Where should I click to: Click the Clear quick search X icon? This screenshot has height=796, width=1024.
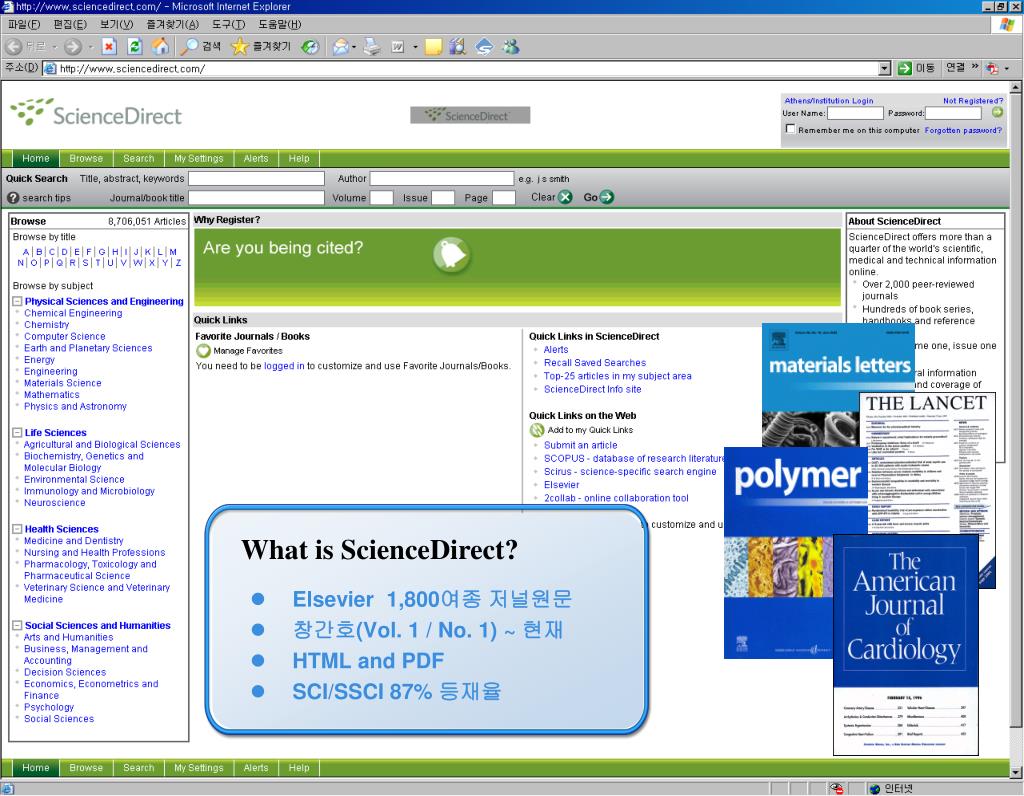click(565, 197)
